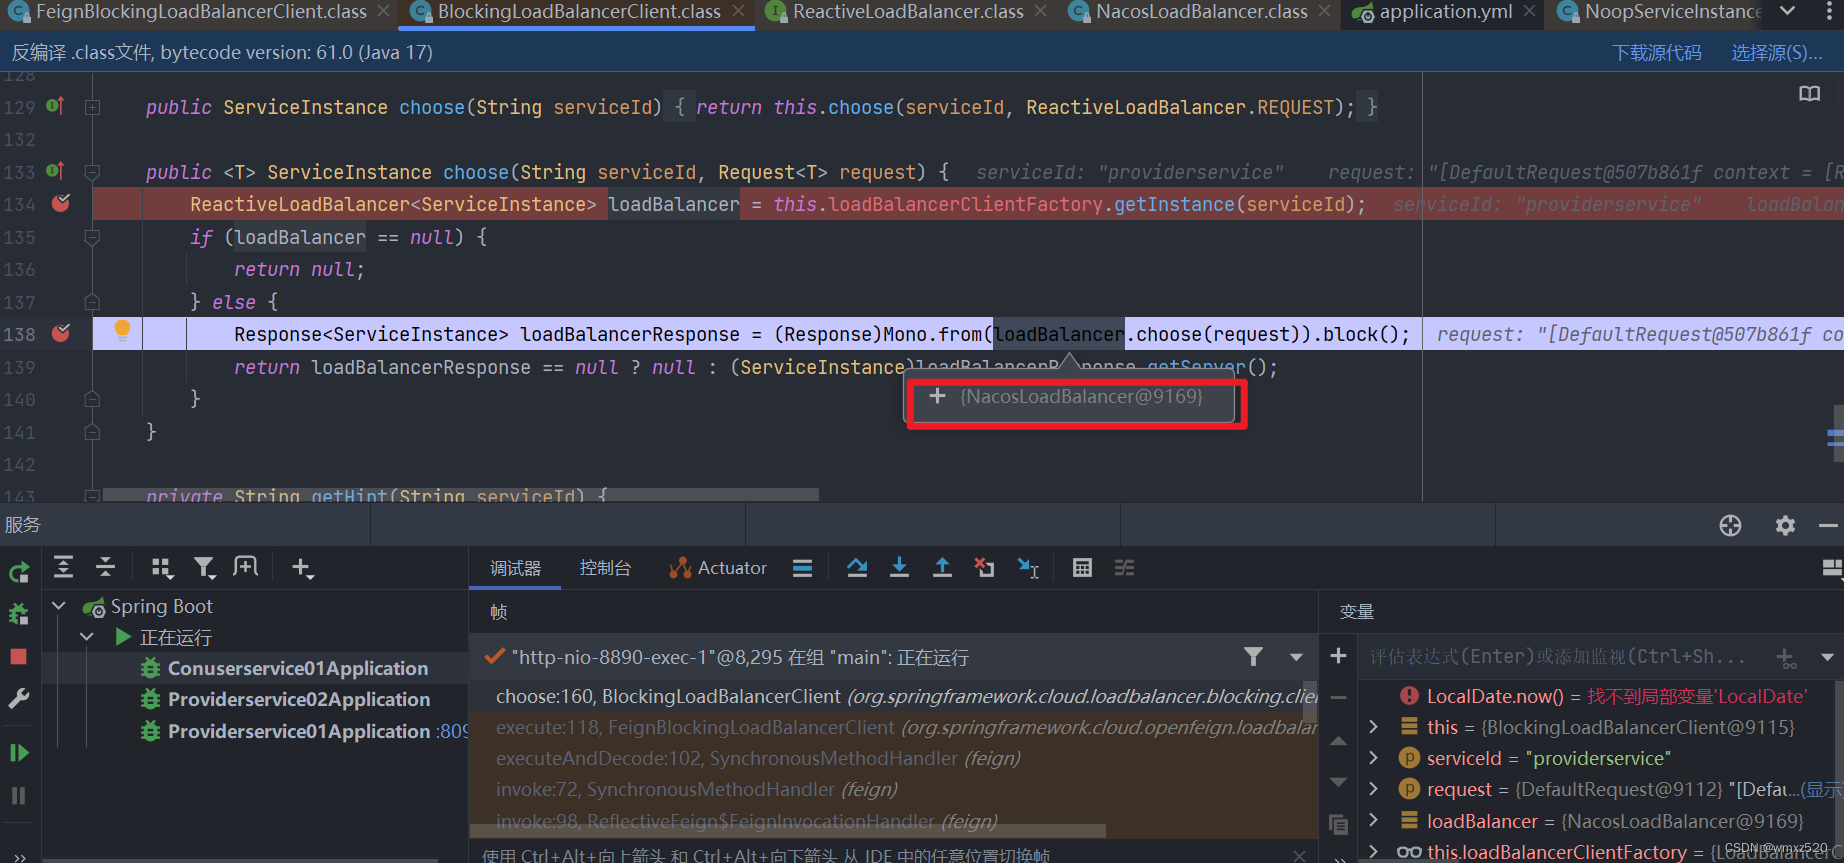Screen dimensions: 1844x863
Task: Resume program with the green resume icon
Action: 19,753
